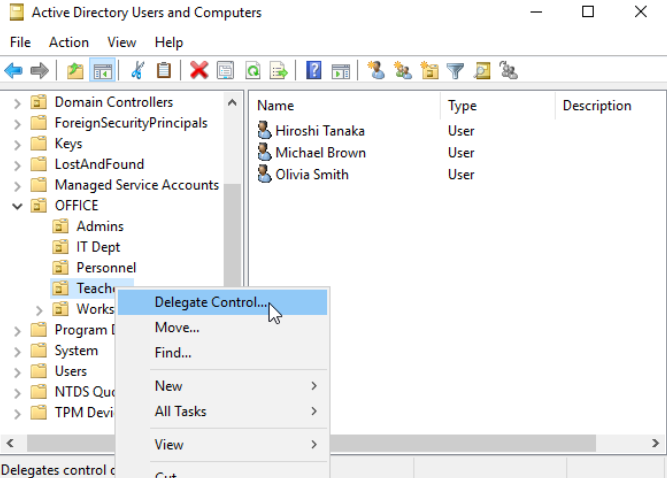
Task: Open the Help menu
Action: 169,42
